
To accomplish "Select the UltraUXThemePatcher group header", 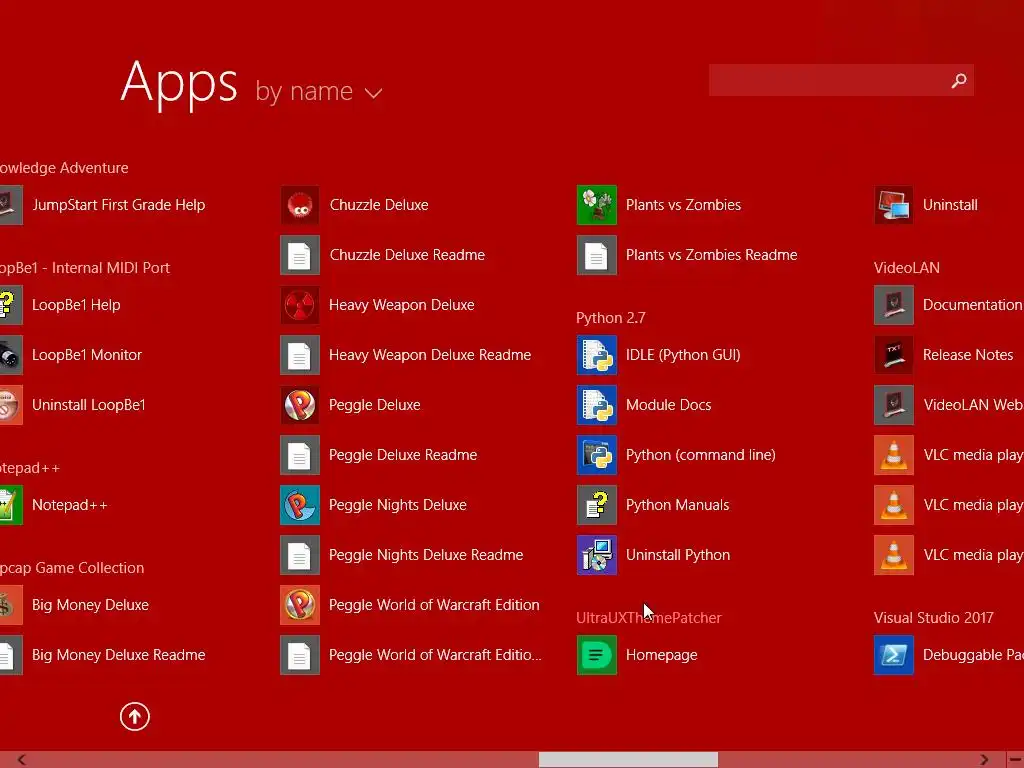I will pos(648,618).
